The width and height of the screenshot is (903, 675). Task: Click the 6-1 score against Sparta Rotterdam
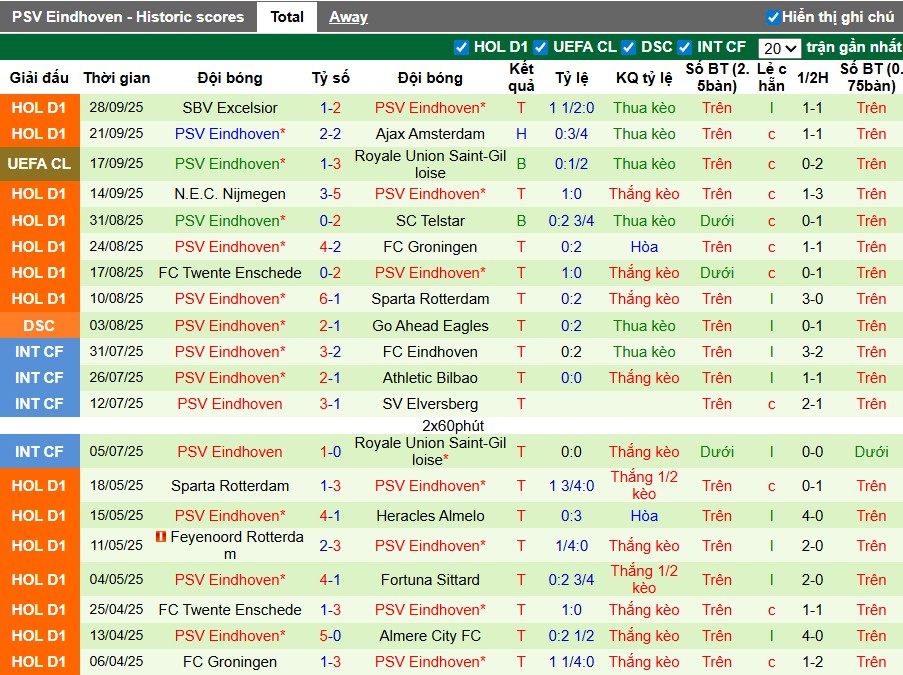[x=330, y=299]
